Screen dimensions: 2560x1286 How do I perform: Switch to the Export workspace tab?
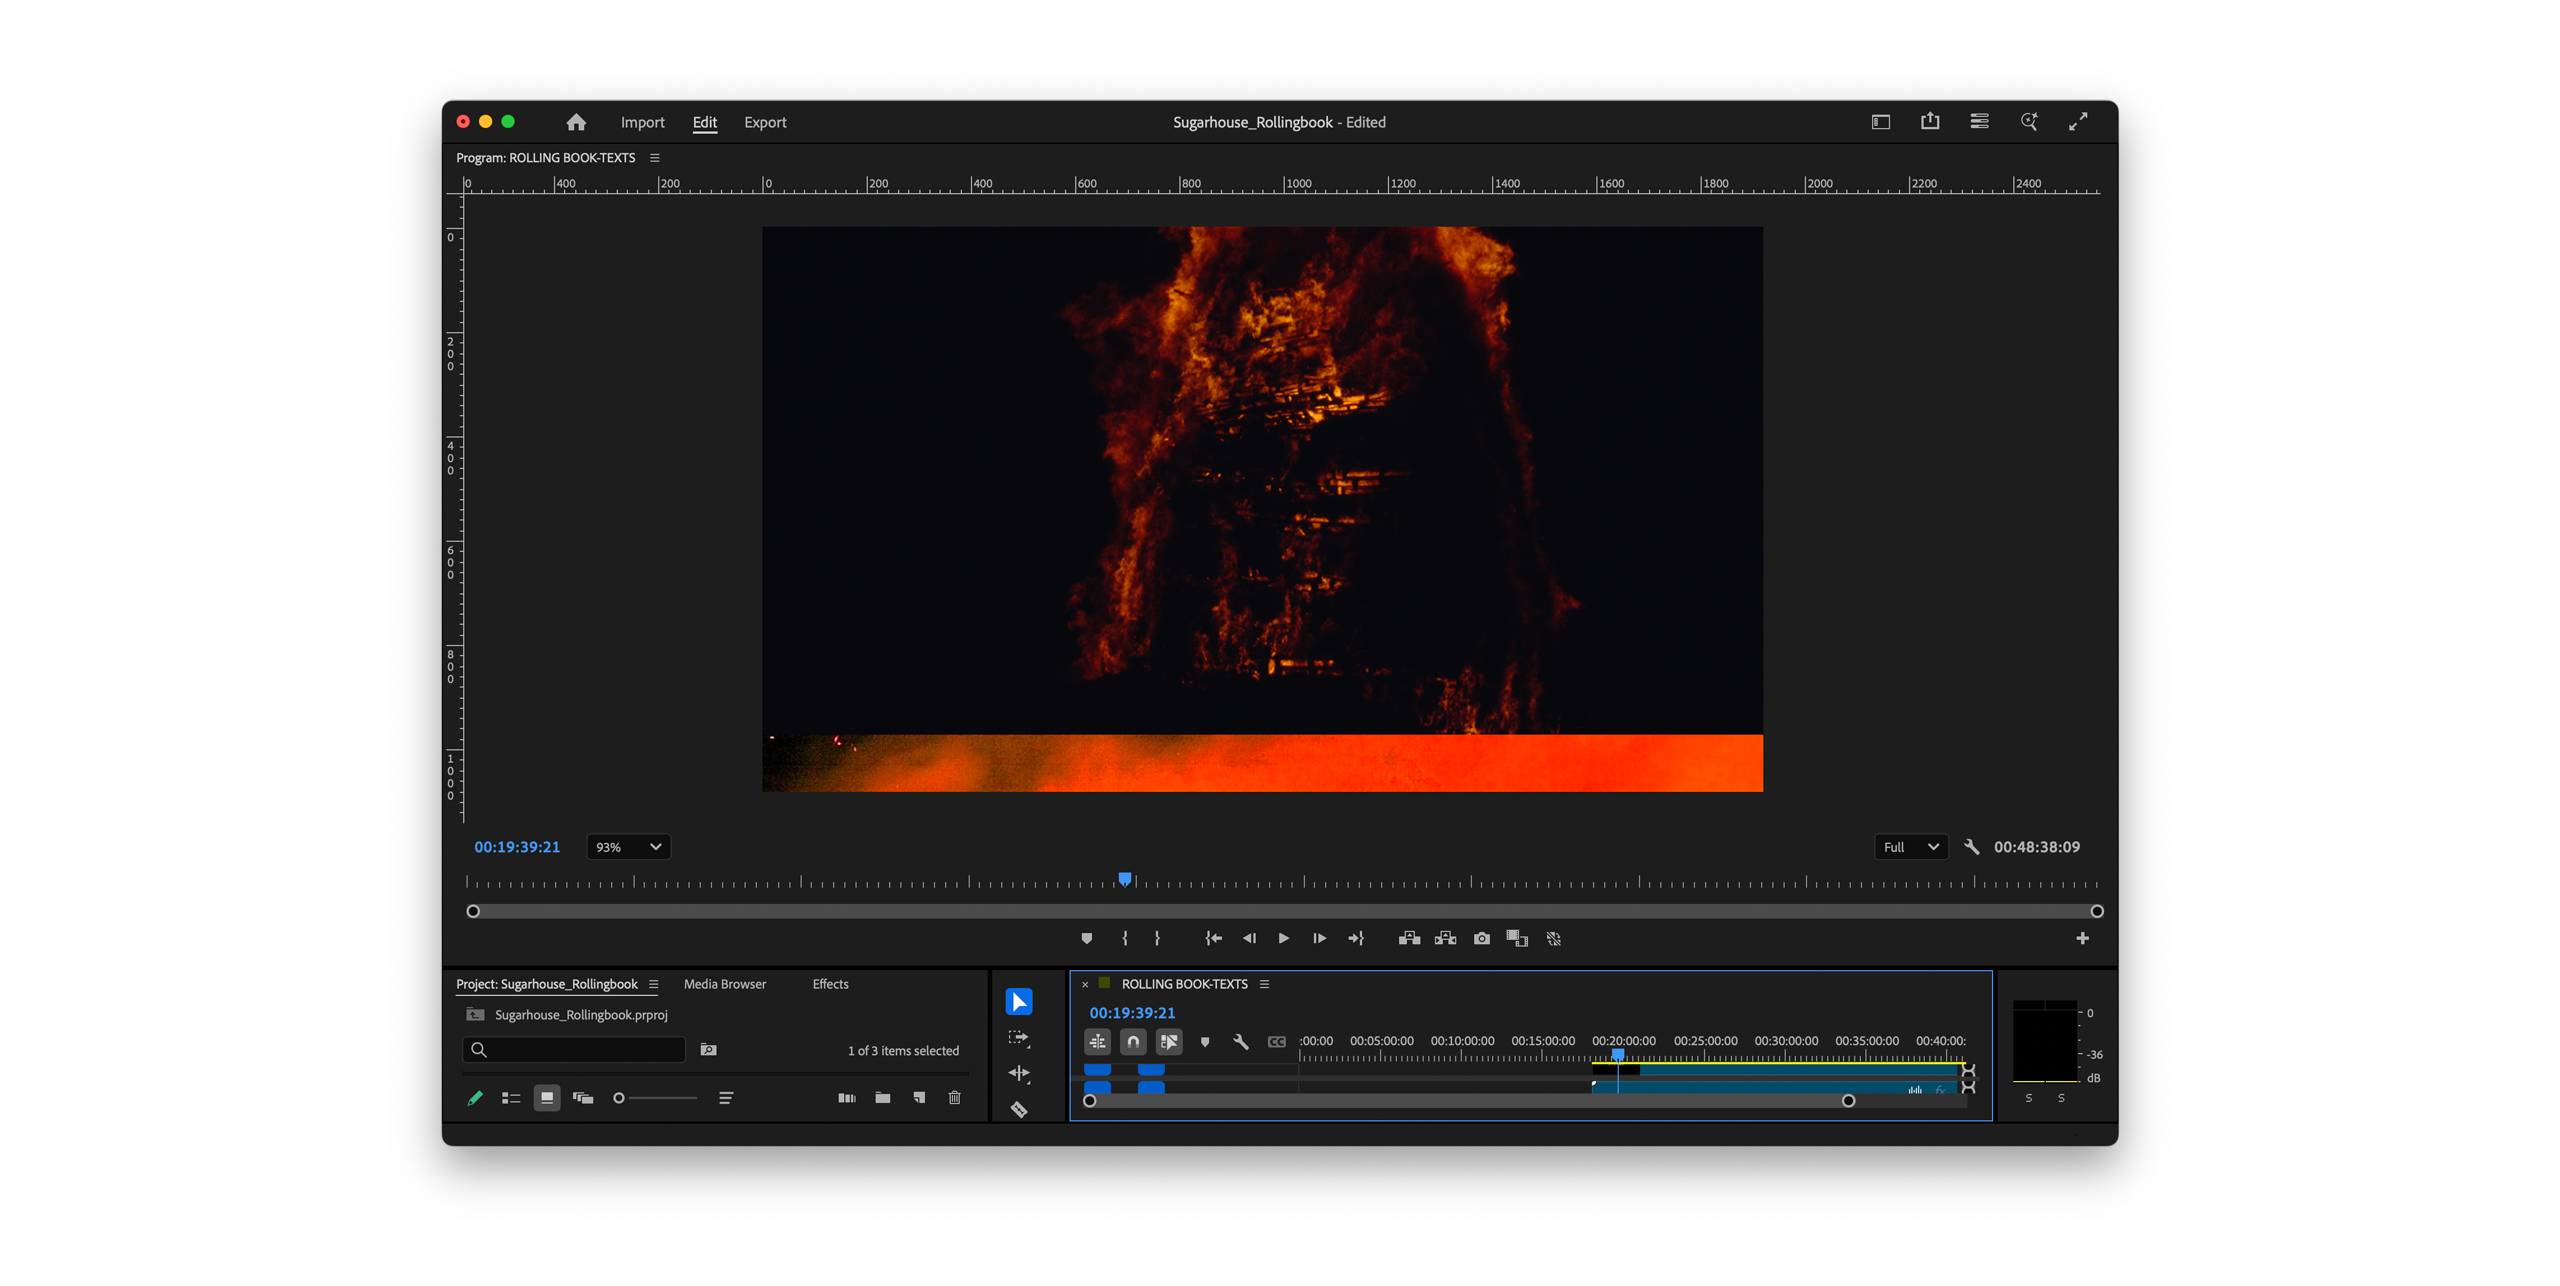(765, 122)
